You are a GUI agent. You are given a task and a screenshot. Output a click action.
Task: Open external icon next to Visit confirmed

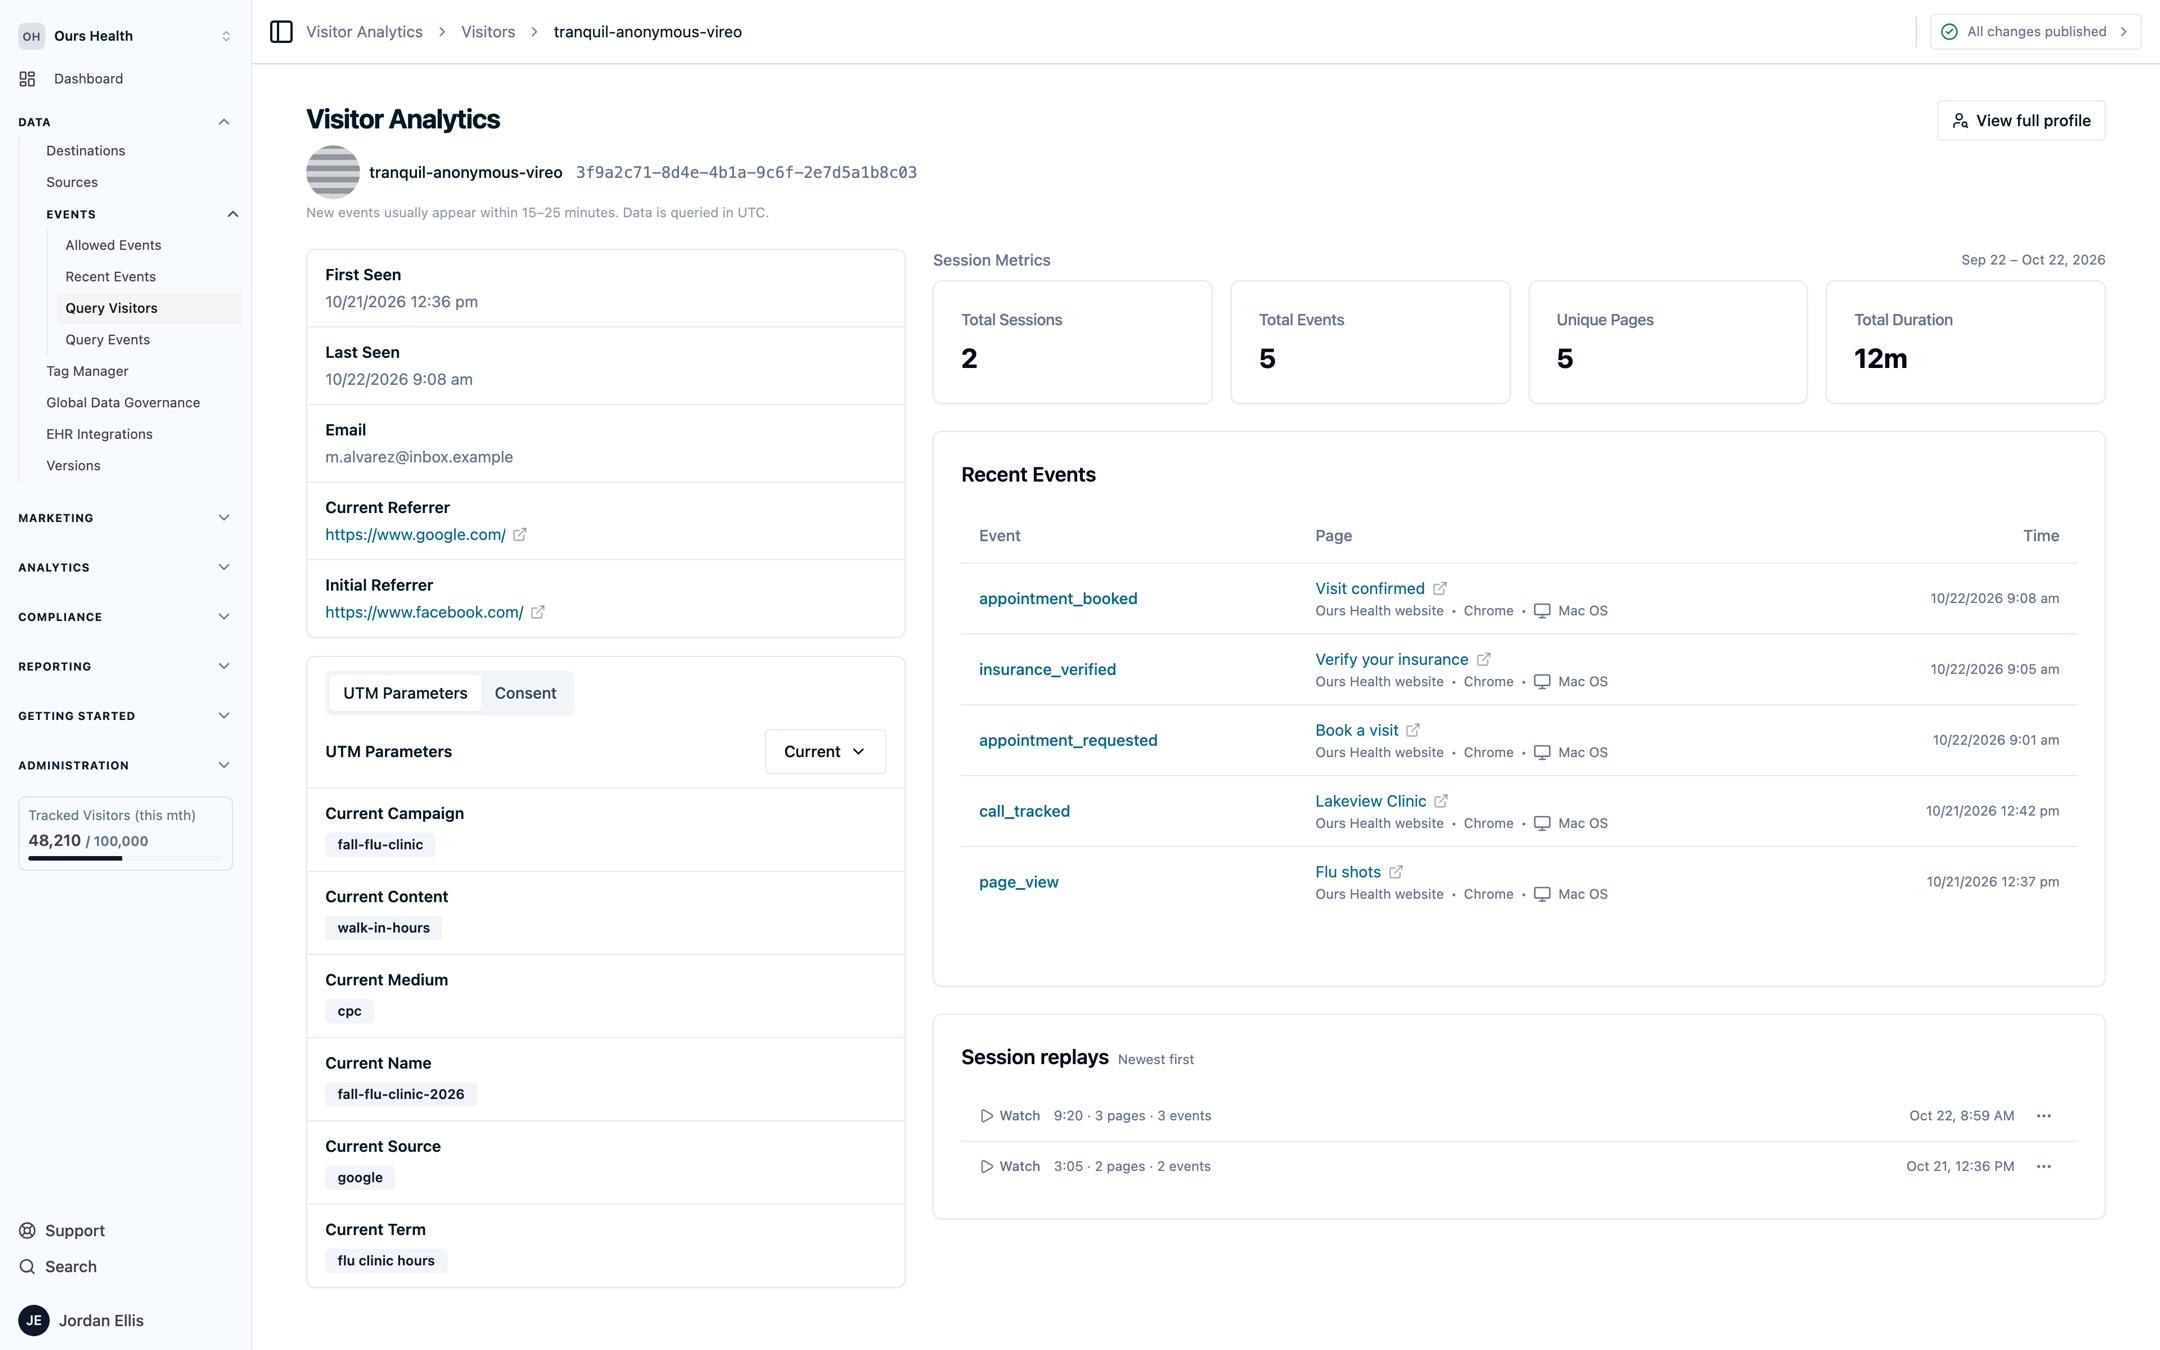tap(1440, 589)
